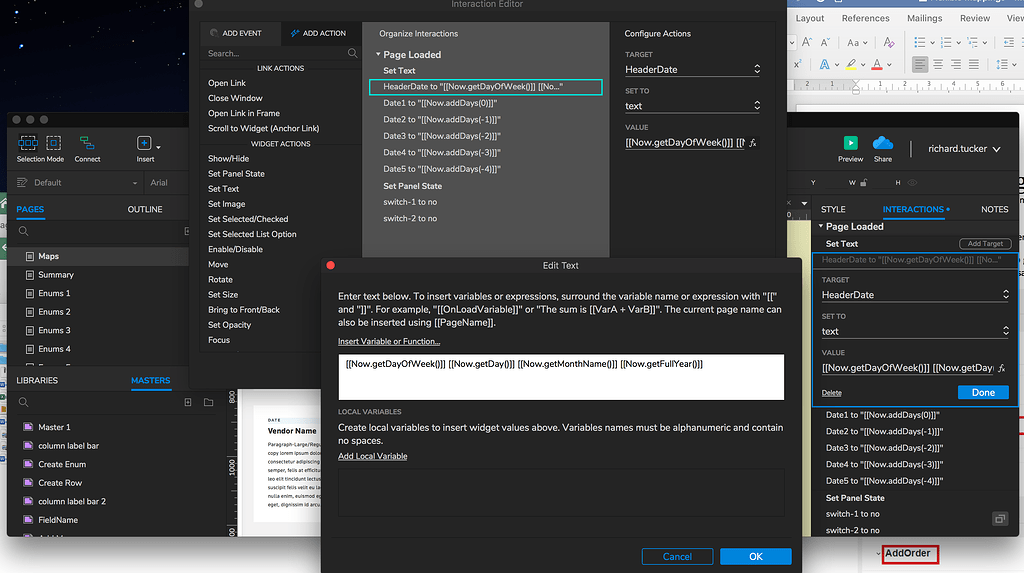Image resolution: width=1024 pixels, height=573 pixels.
Task: Click the green Preview play icon
Action: [x=850, y=143]
